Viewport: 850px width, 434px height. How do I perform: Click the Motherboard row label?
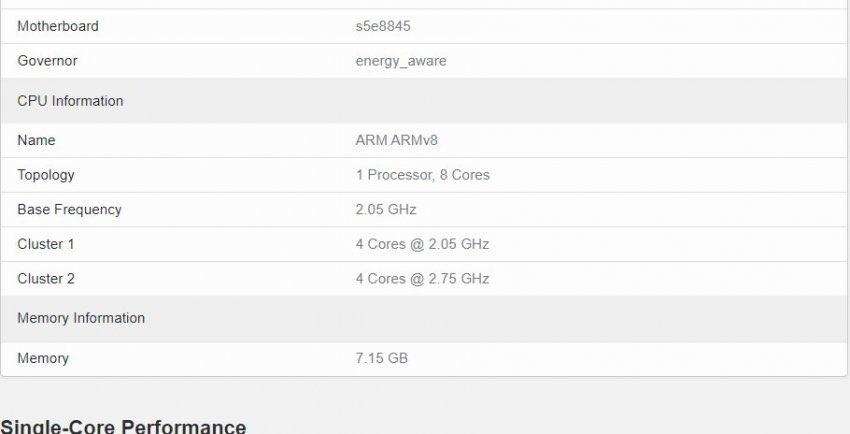(x=58, y=26)
